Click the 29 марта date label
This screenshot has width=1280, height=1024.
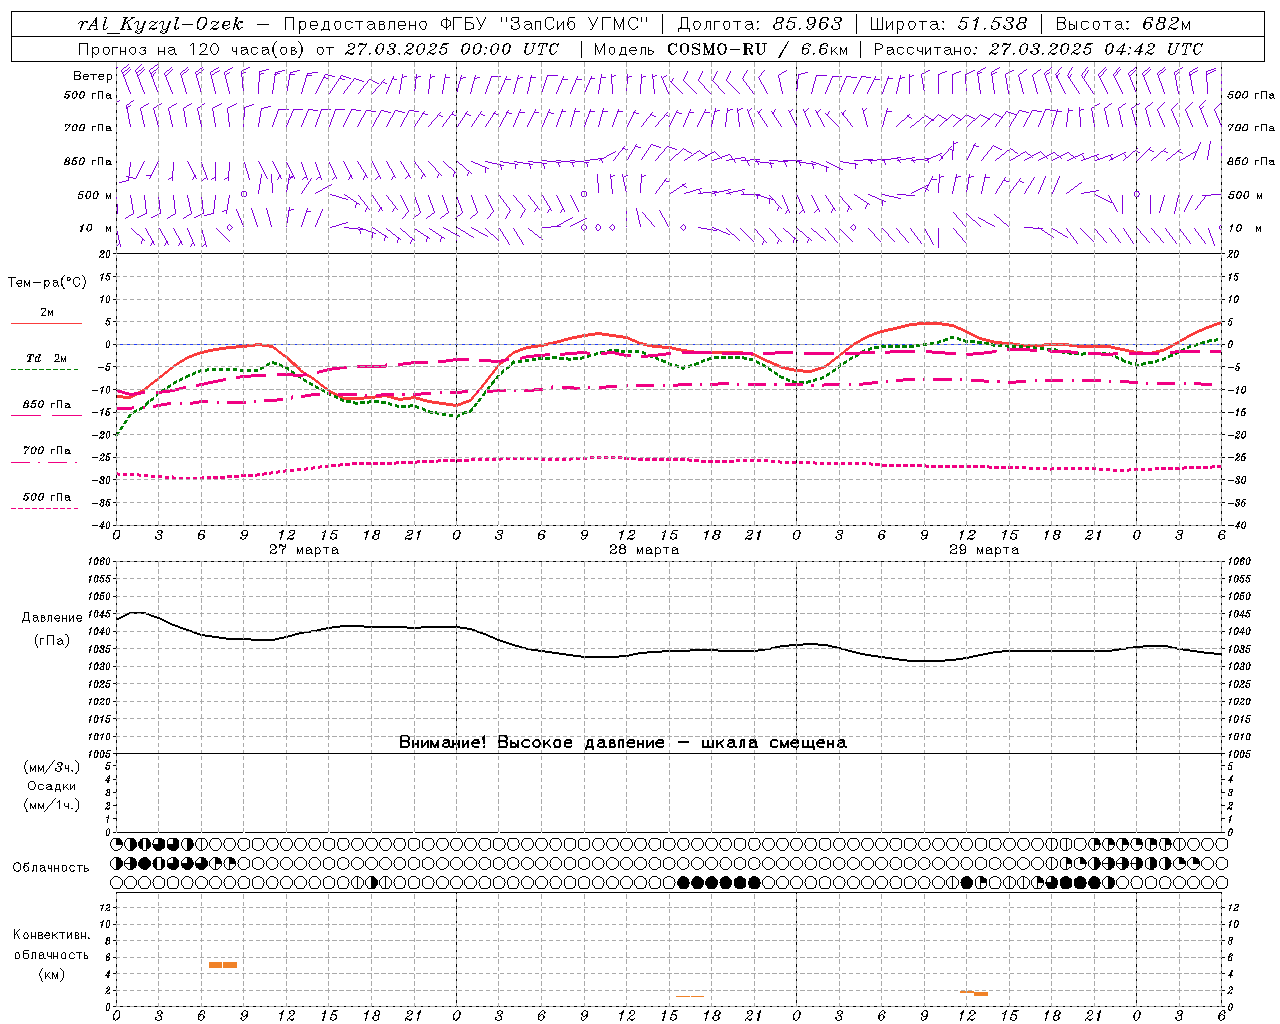click(x=984, y=550)
